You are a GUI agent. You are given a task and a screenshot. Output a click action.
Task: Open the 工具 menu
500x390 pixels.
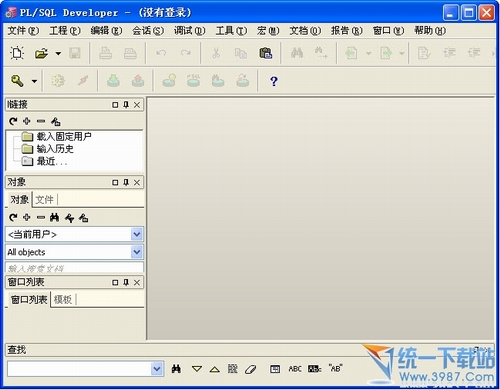tap(231, 31)
